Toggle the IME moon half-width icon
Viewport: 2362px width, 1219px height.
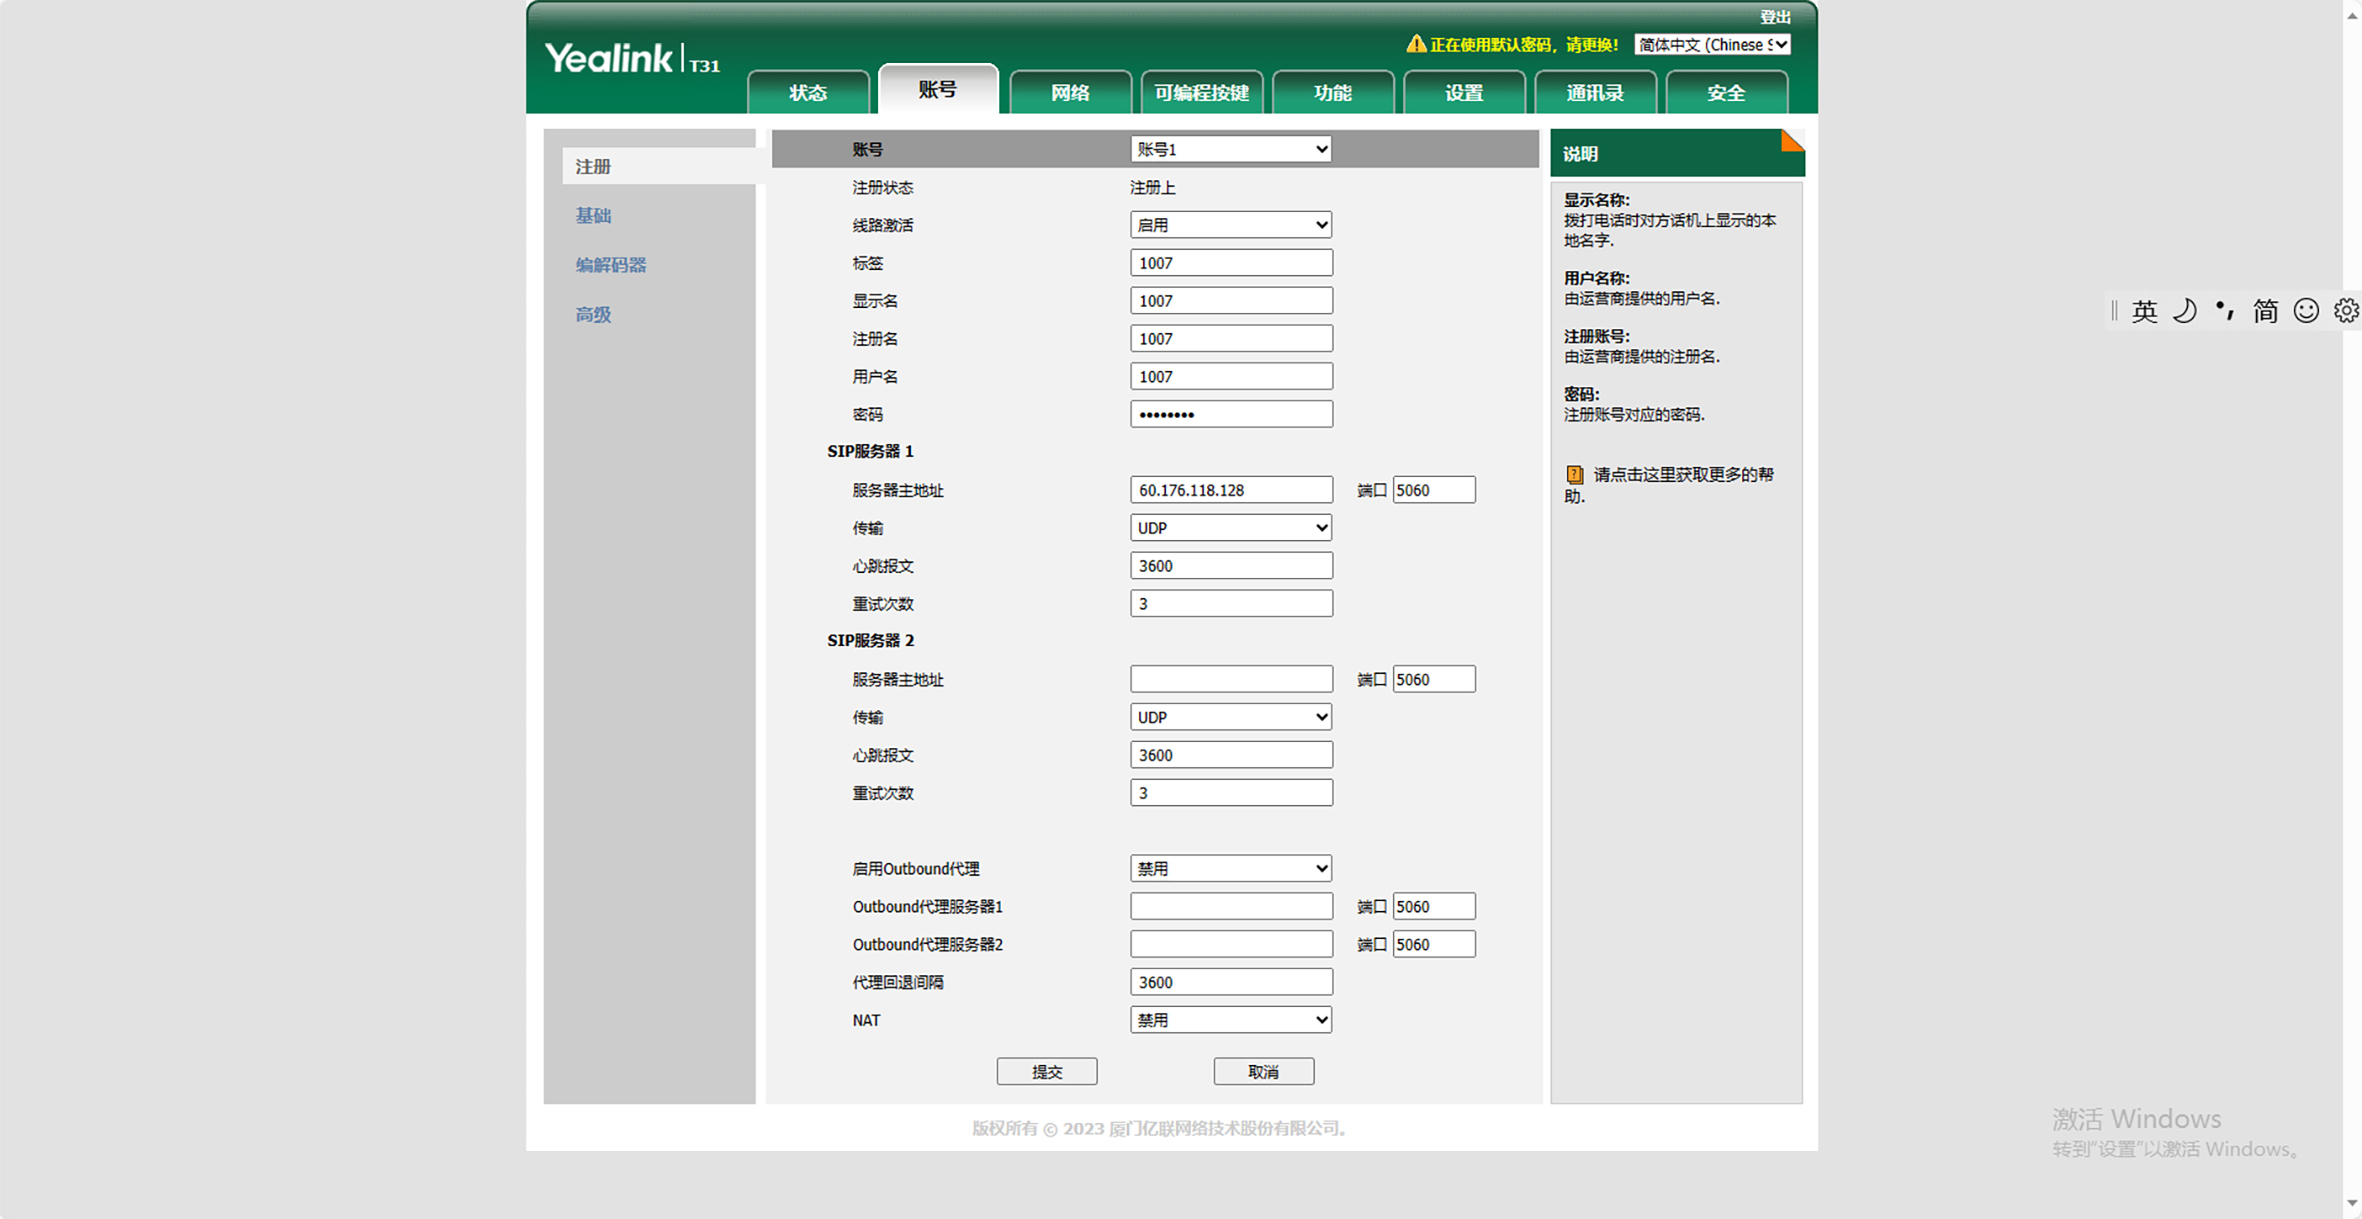(x=2185, y=311)
